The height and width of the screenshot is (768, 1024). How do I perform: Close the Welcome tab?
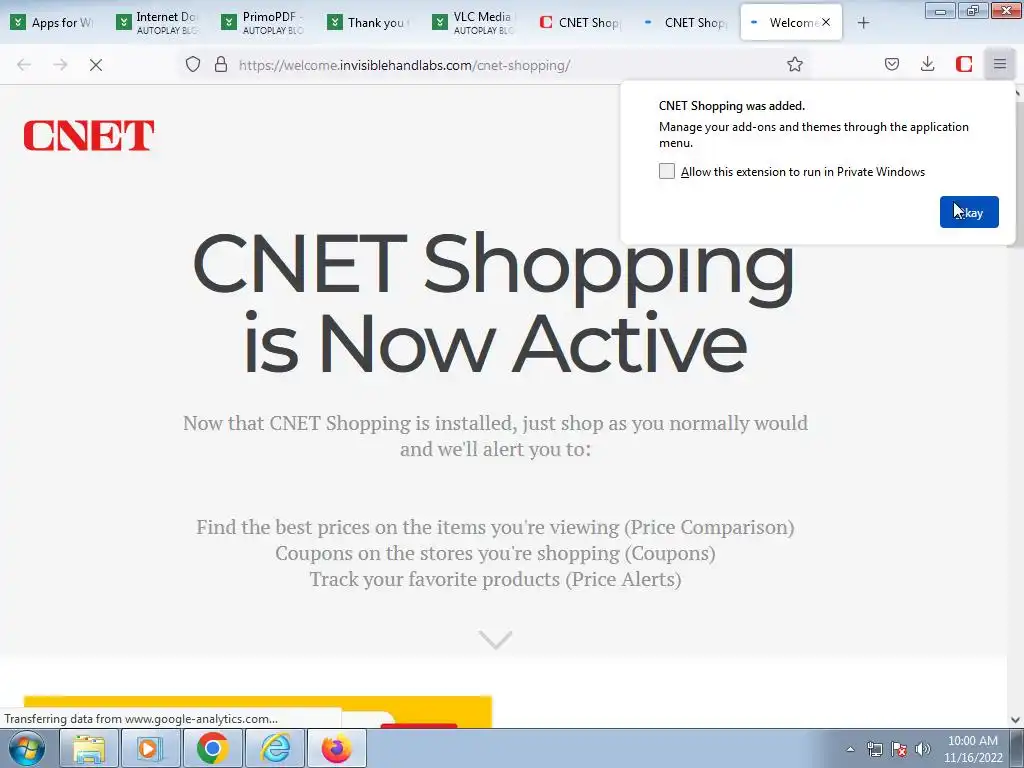pyautogui.click(x=825, y=22)
